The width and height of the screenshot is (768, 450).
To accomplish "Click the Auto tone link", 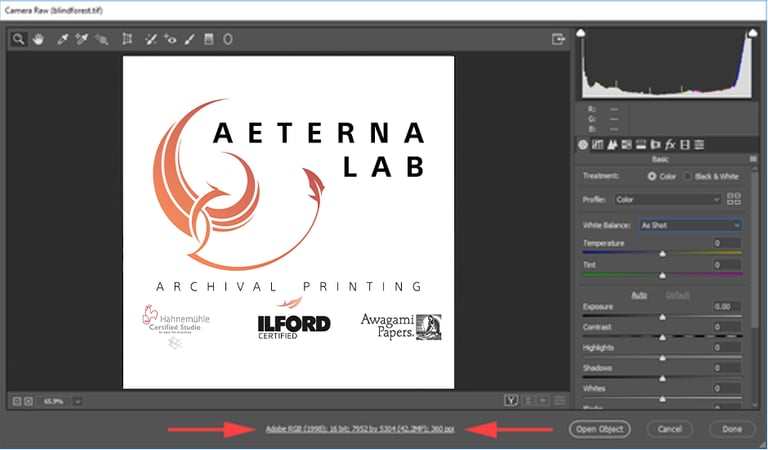I will pyautogui.click(x=639, y=295).
